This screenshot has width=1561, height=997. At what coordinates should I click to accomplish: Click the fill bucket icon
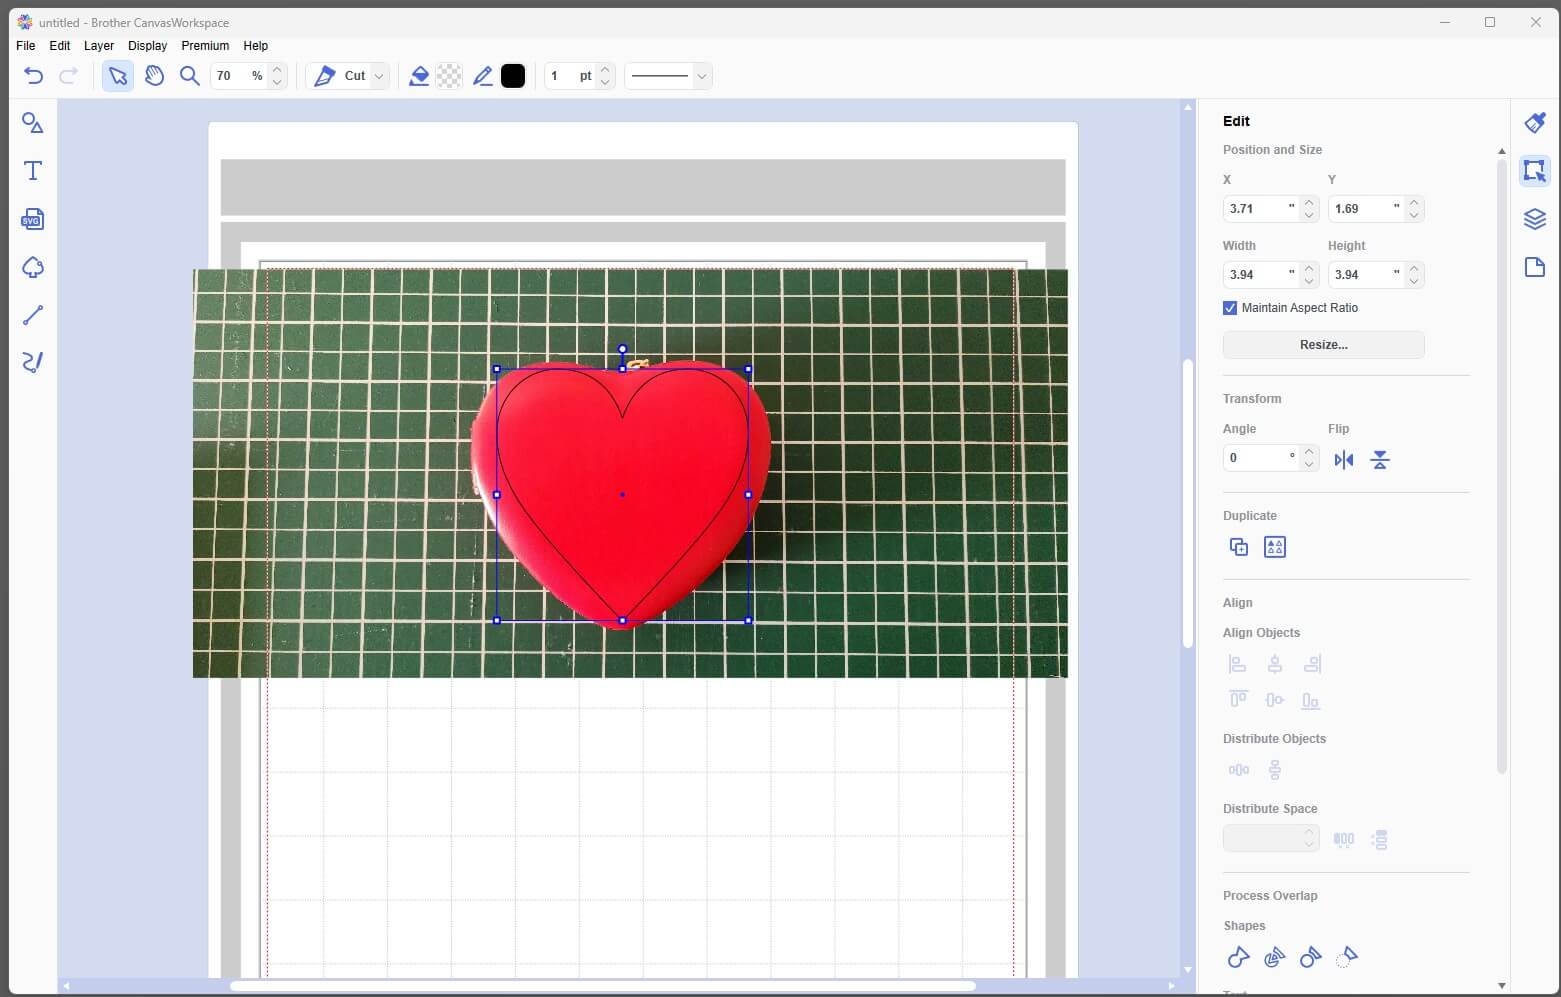(x=419, y=76)
